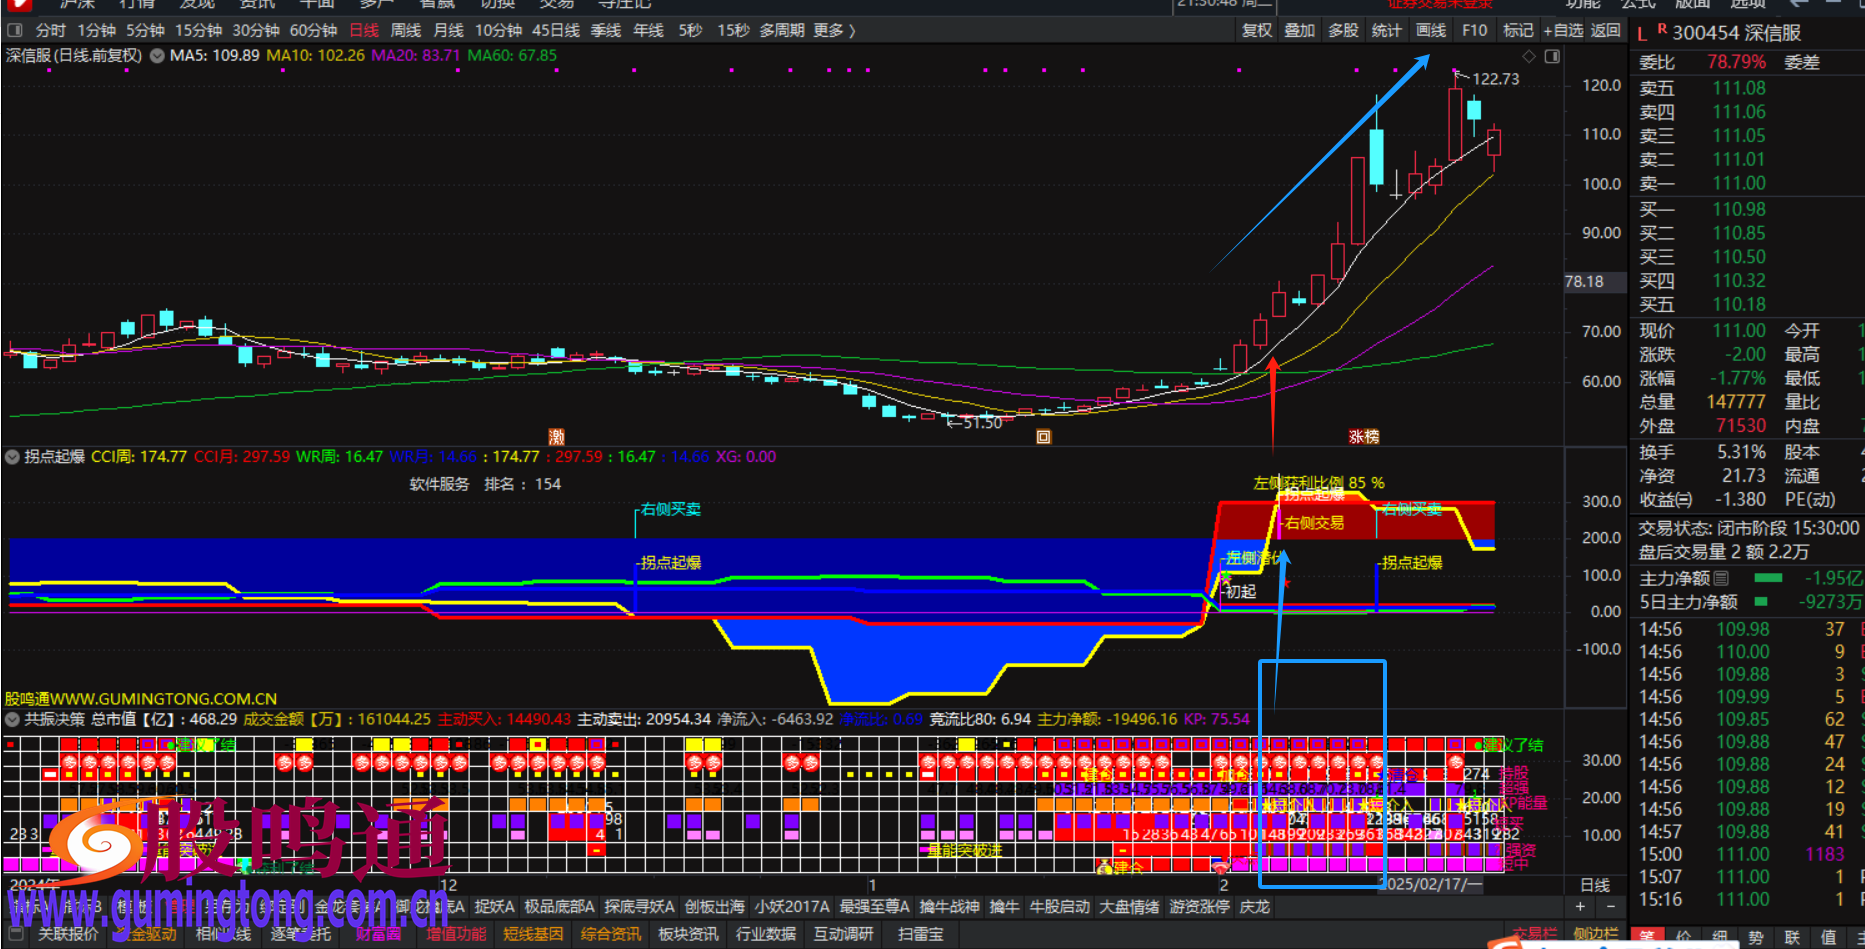1865x949 pixels.
Task: Toggle the left sidebar panel icon
Action: (x=15, y=31)
